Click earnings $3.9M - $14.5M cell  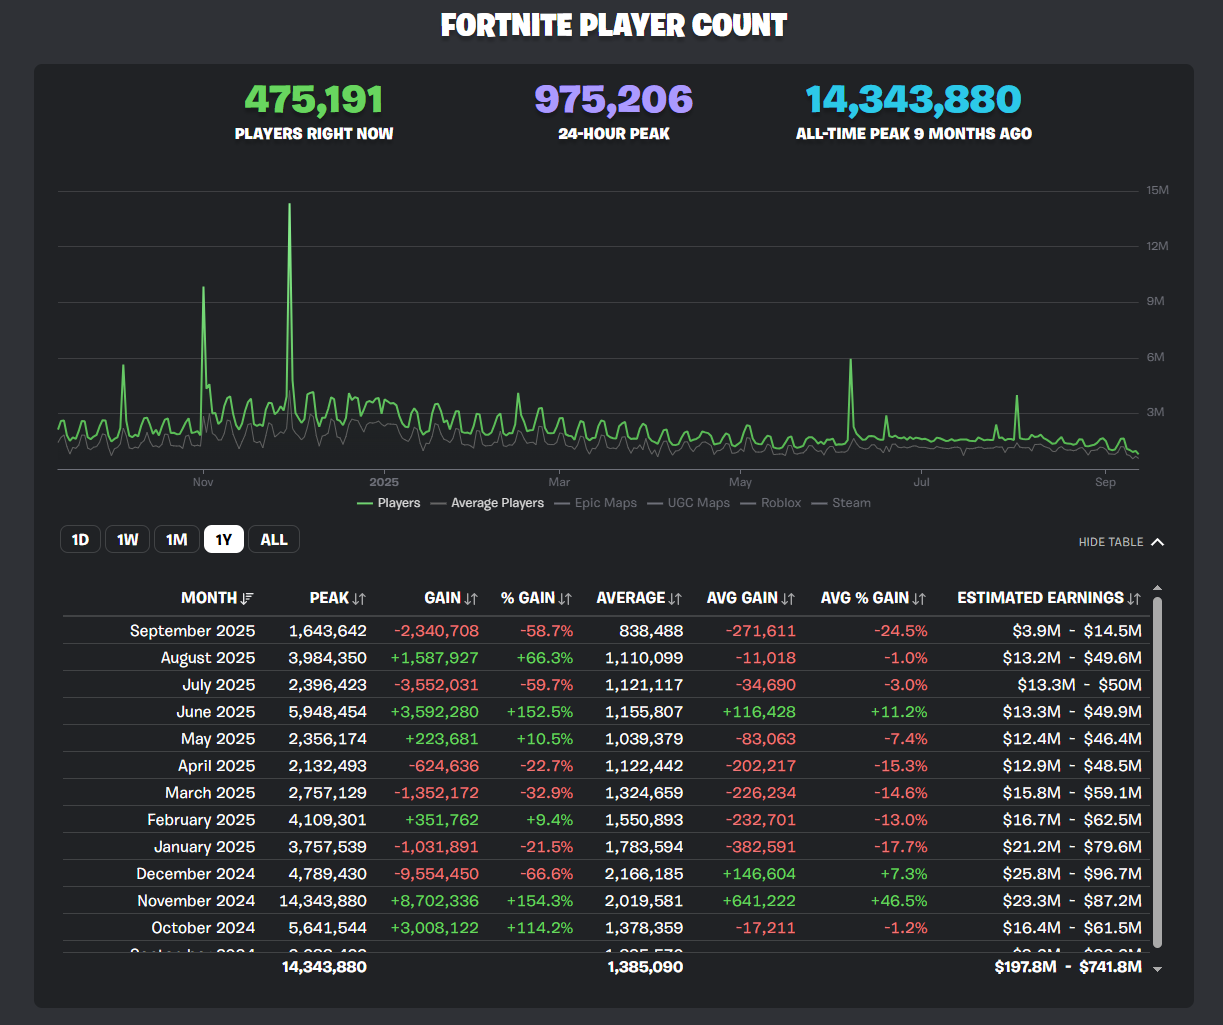1075,631
